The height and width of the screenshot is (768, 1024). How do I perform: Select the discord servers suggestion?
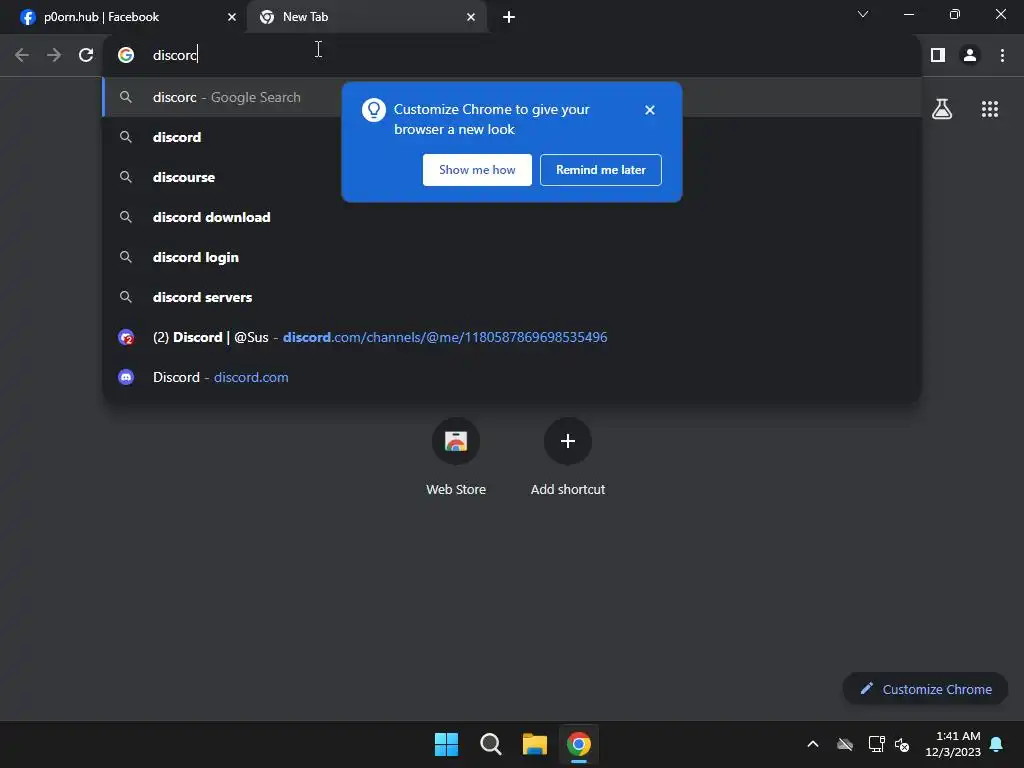tap(512, 297)
